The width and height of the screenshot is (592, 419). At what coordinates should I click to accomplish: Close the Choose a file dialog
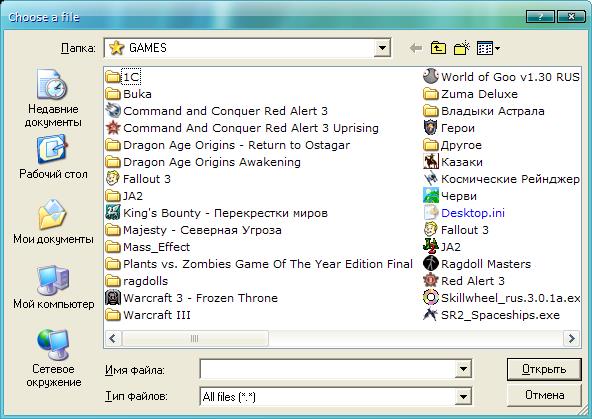click(571, 17)
